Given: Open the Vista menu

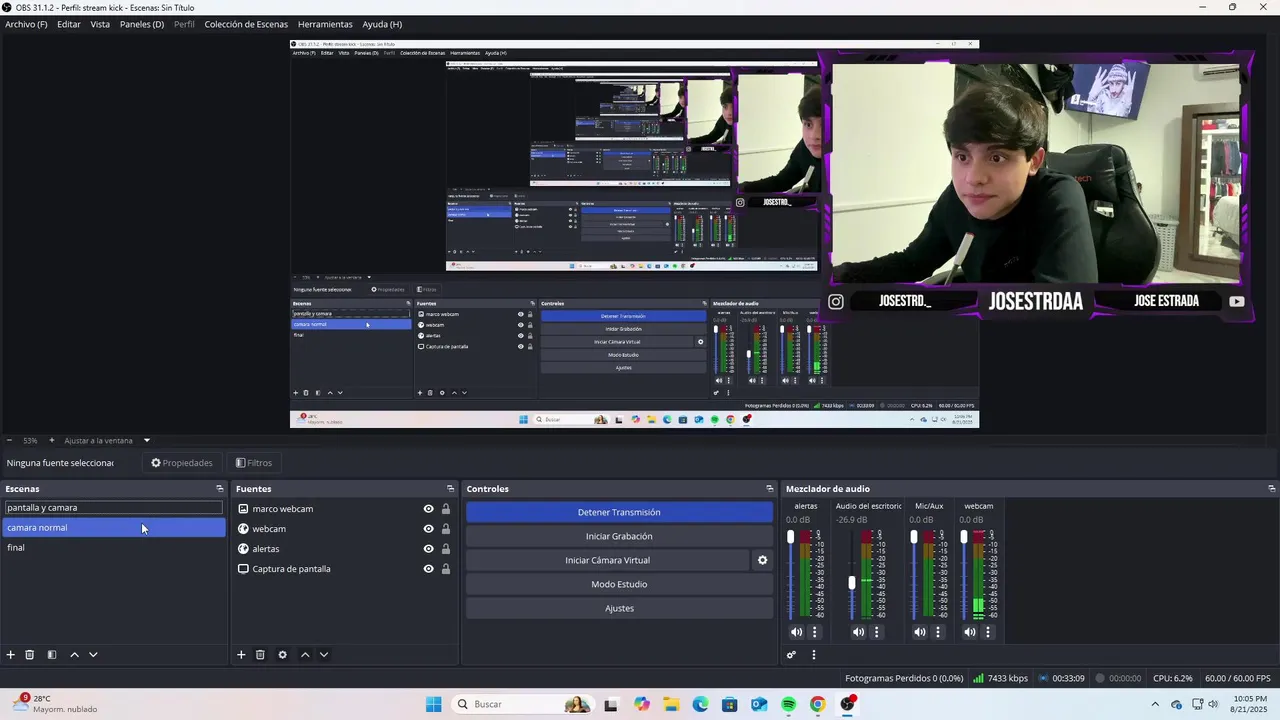Looking at the screenshot, I should (100, 24).
